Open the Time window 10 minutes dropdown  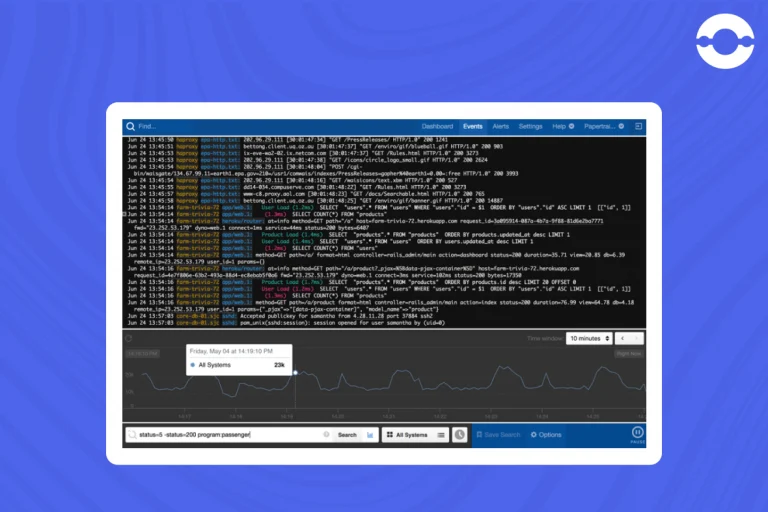(x=589, y=339)
